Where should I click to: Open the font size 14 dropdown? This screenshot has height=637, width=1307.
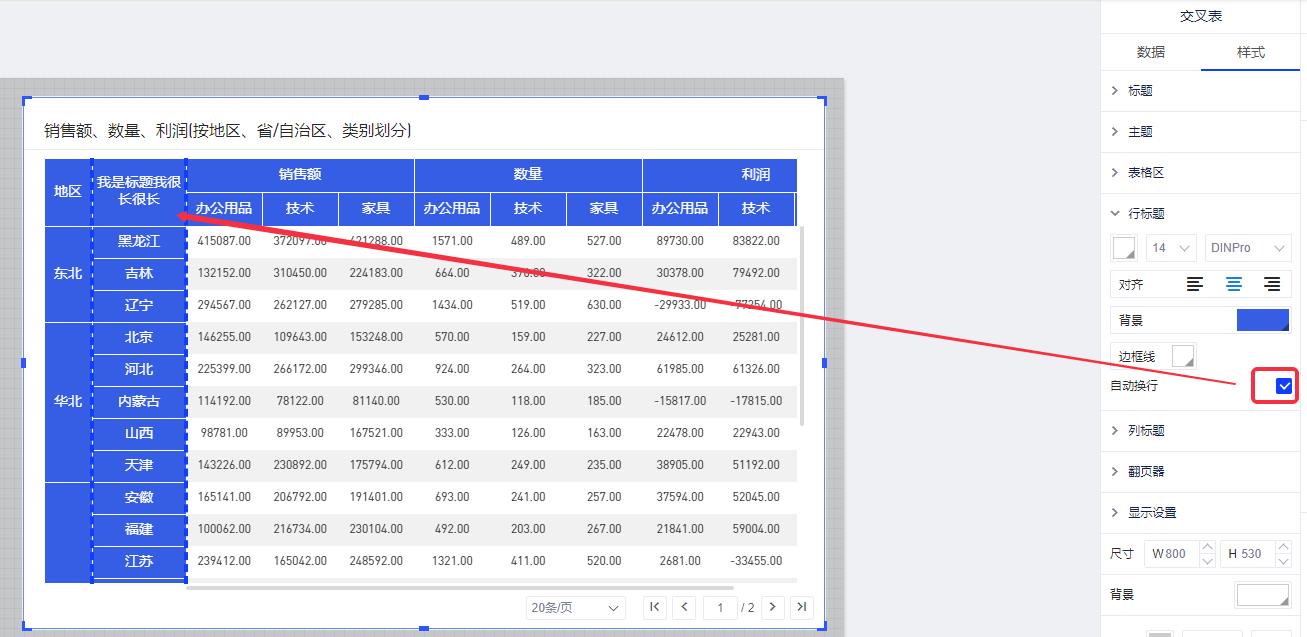pyautogui.click(x=1172, y=248)
